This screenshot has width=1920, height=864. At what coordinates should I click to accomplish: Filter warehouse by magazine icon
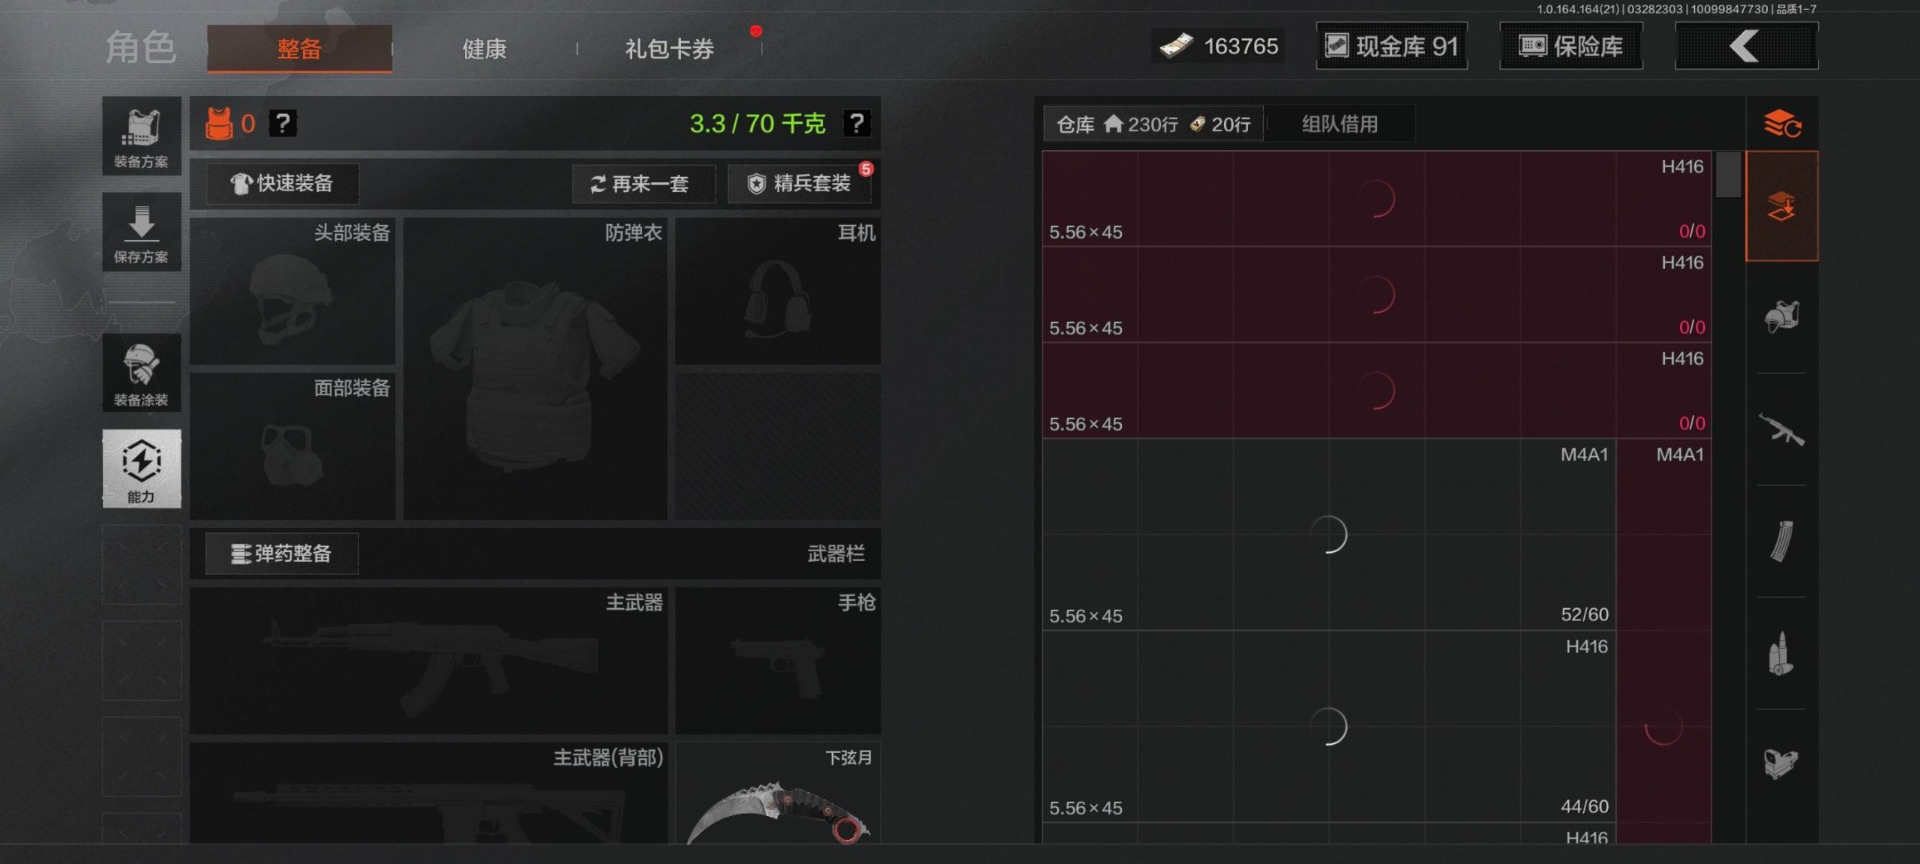pos(1782,542)
